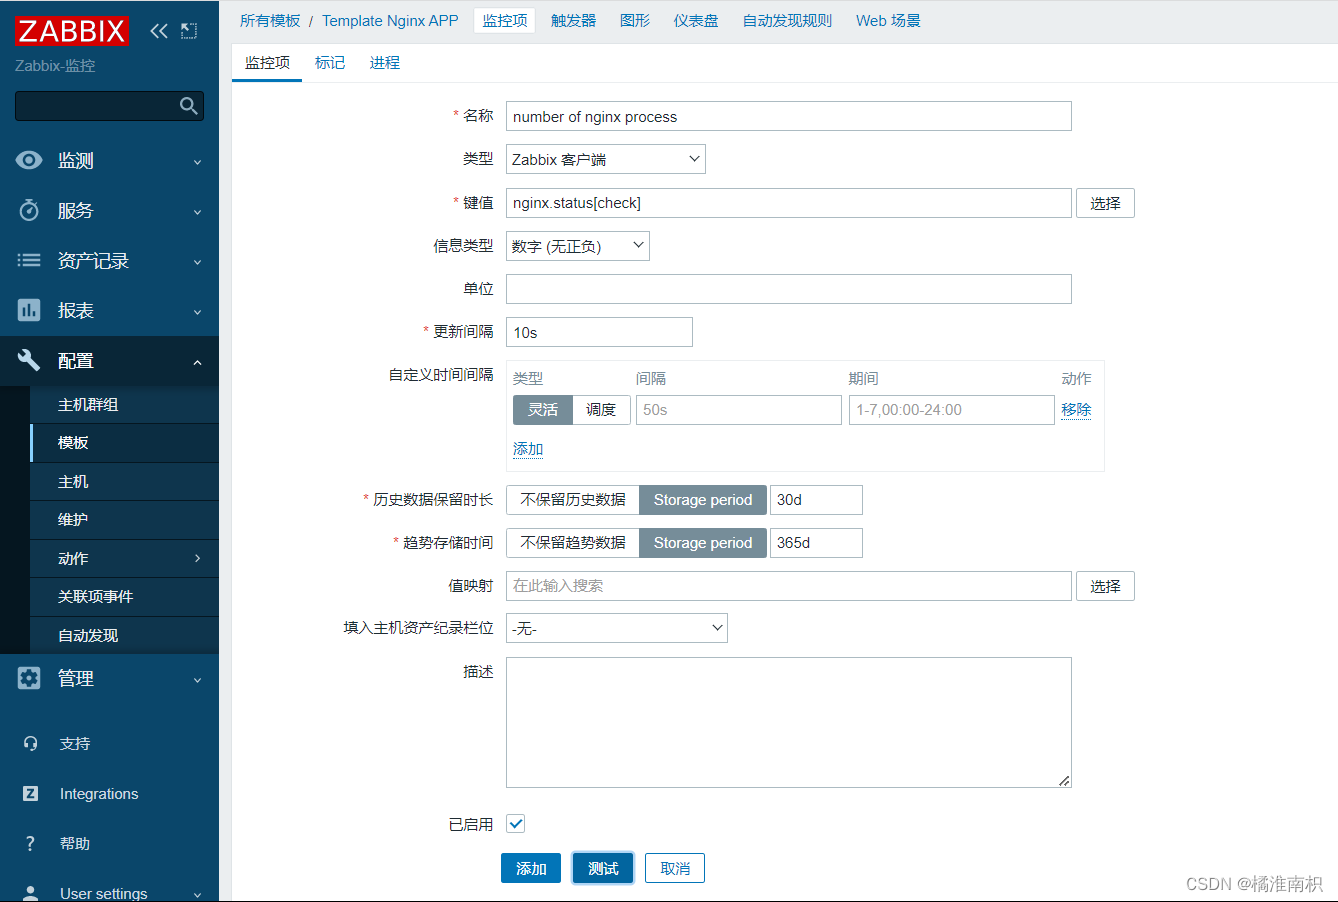This screenshot has height=902, width=1338.
Task: Click the list icon for 资产记录
Action: 29,260
